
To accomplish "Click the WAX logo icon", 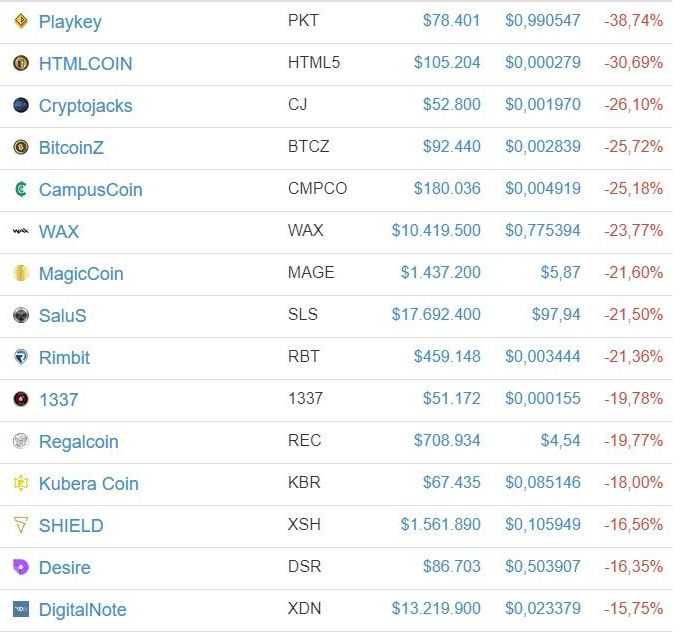I will click(x=21, y=231).
